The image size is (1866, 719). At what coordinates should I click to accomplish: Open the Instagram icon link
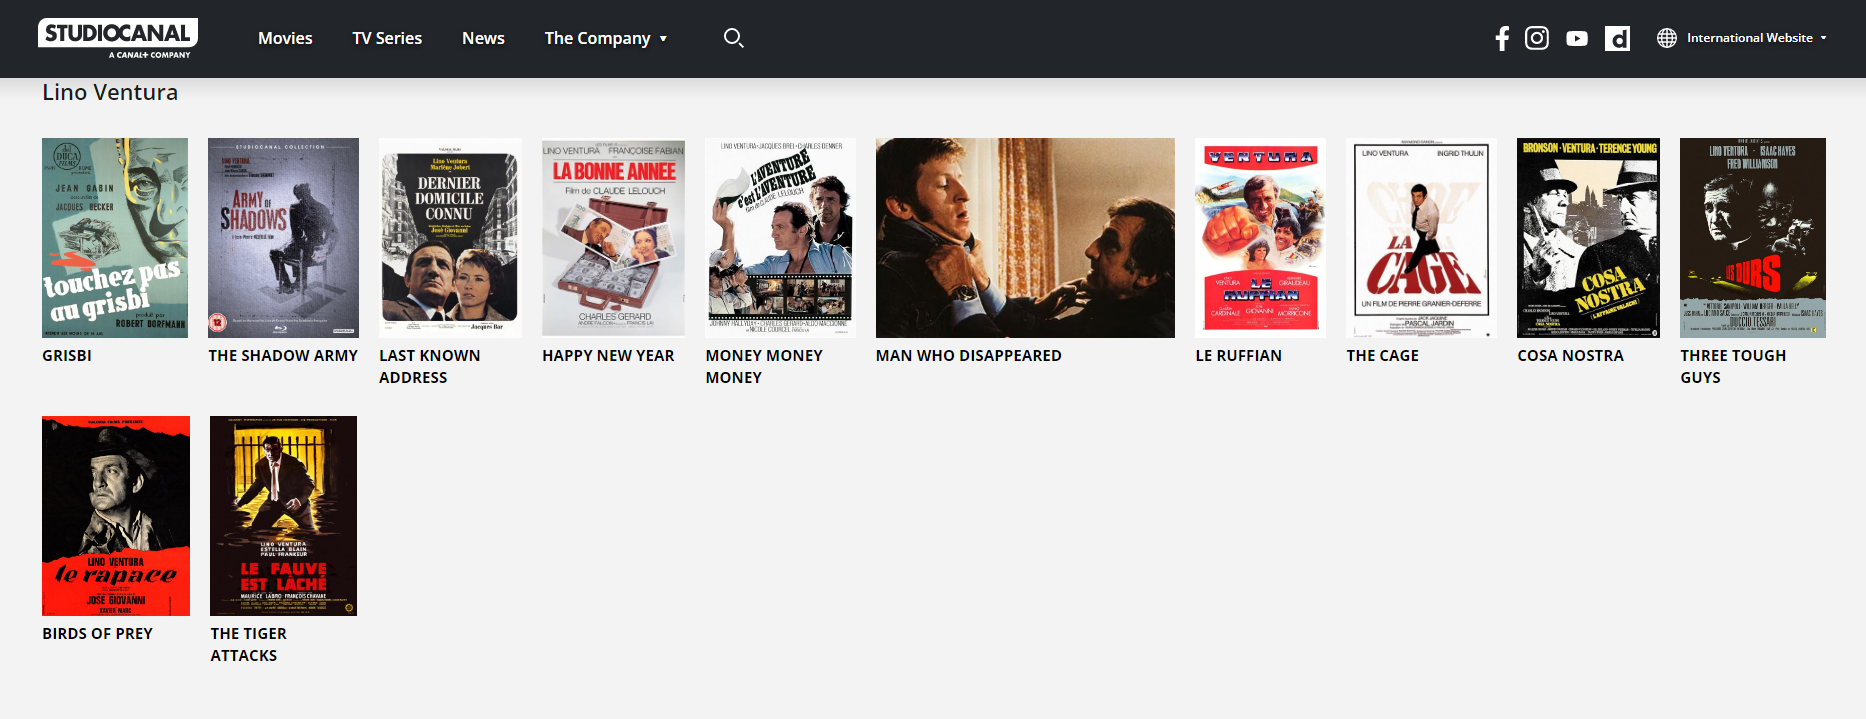pyautogui.click(x=1537, y=38)
